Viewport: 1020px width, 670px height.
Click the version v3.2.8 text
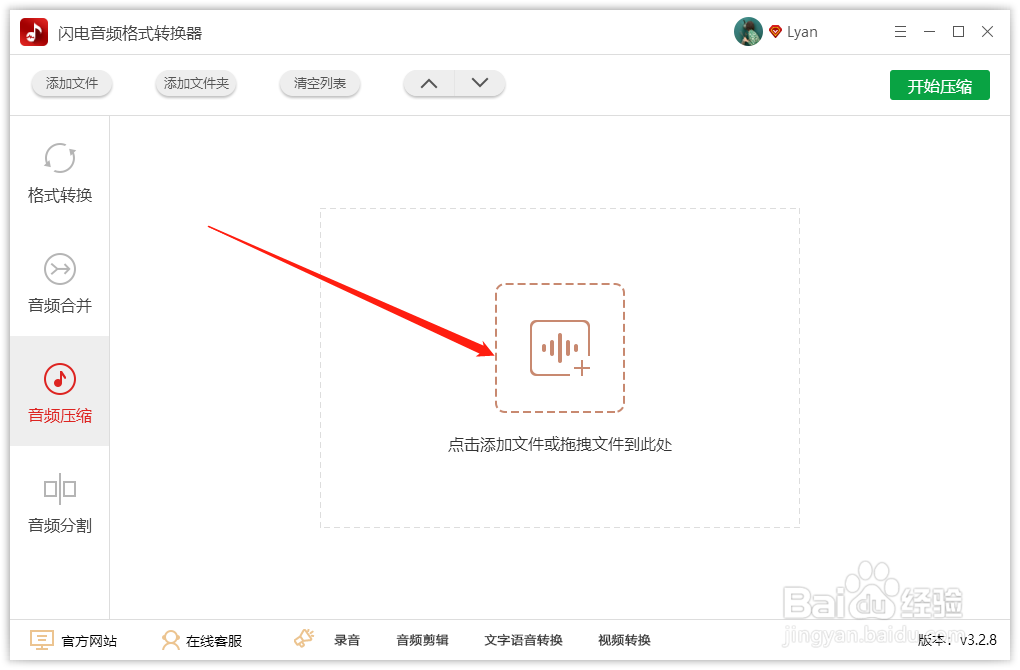point(957,640)
